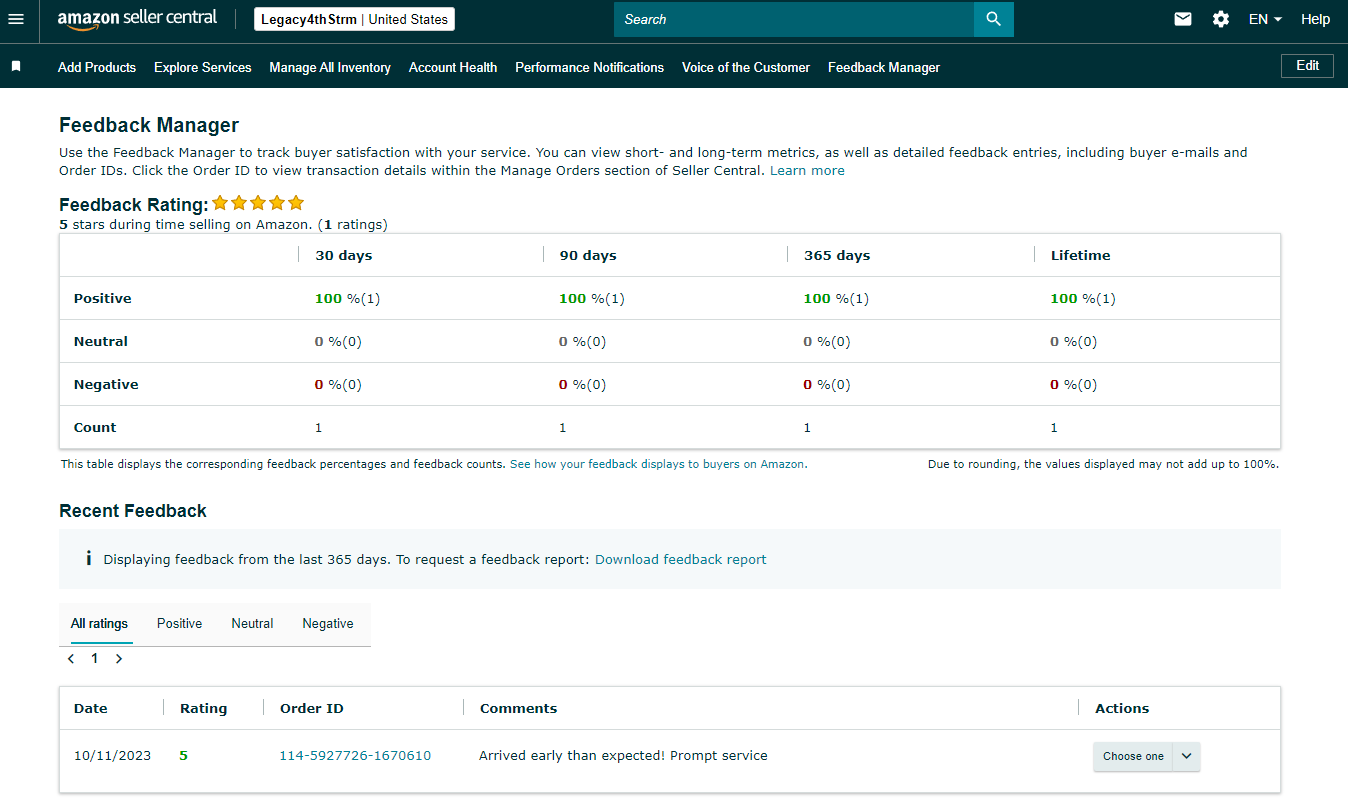
Task: Click the bookmark icon in favorites bar
Action: 16,66
